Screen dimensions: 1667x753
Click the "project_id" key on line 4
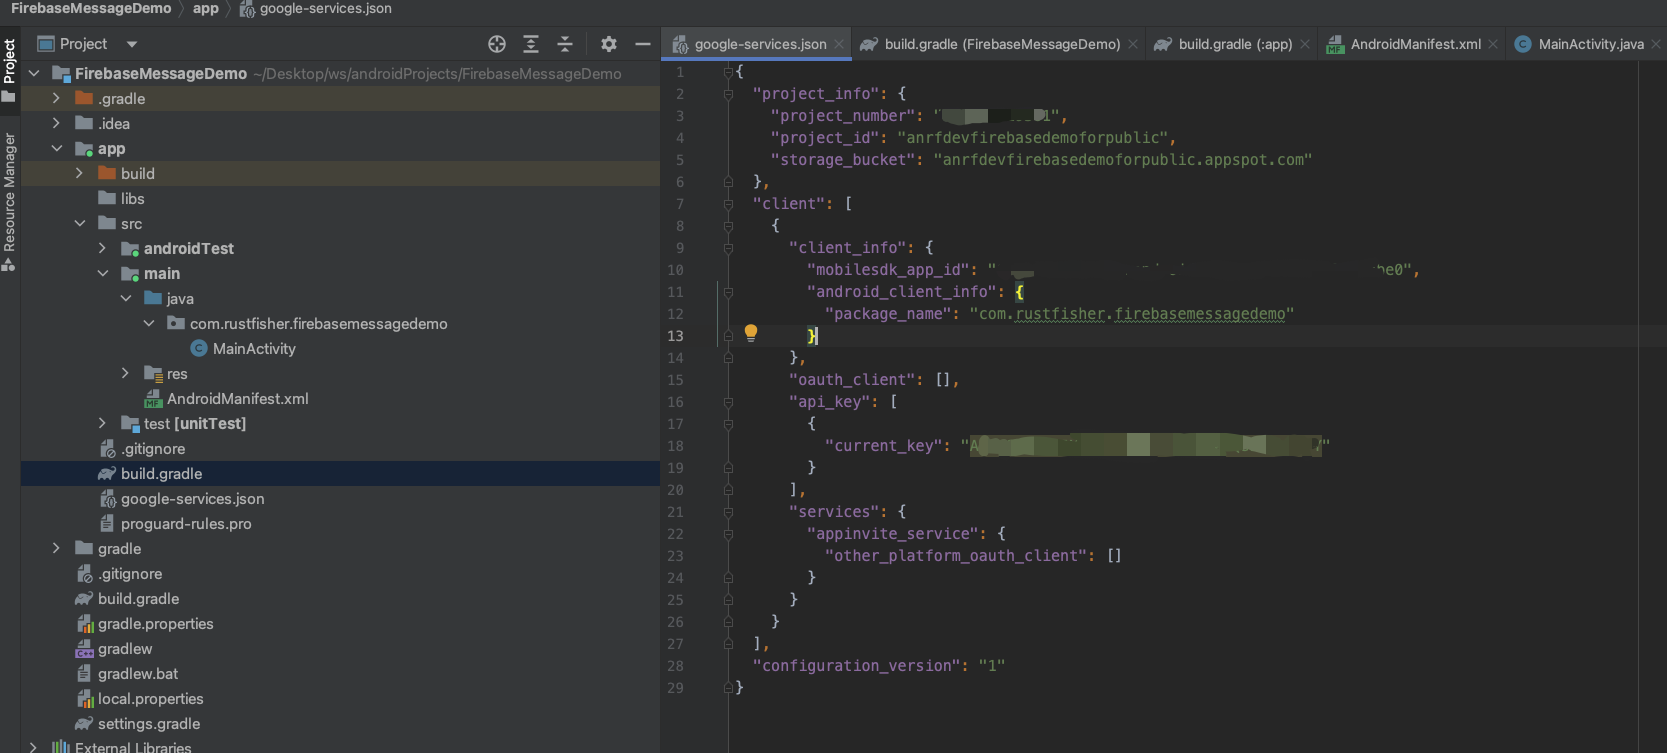(x=824, y=138)
